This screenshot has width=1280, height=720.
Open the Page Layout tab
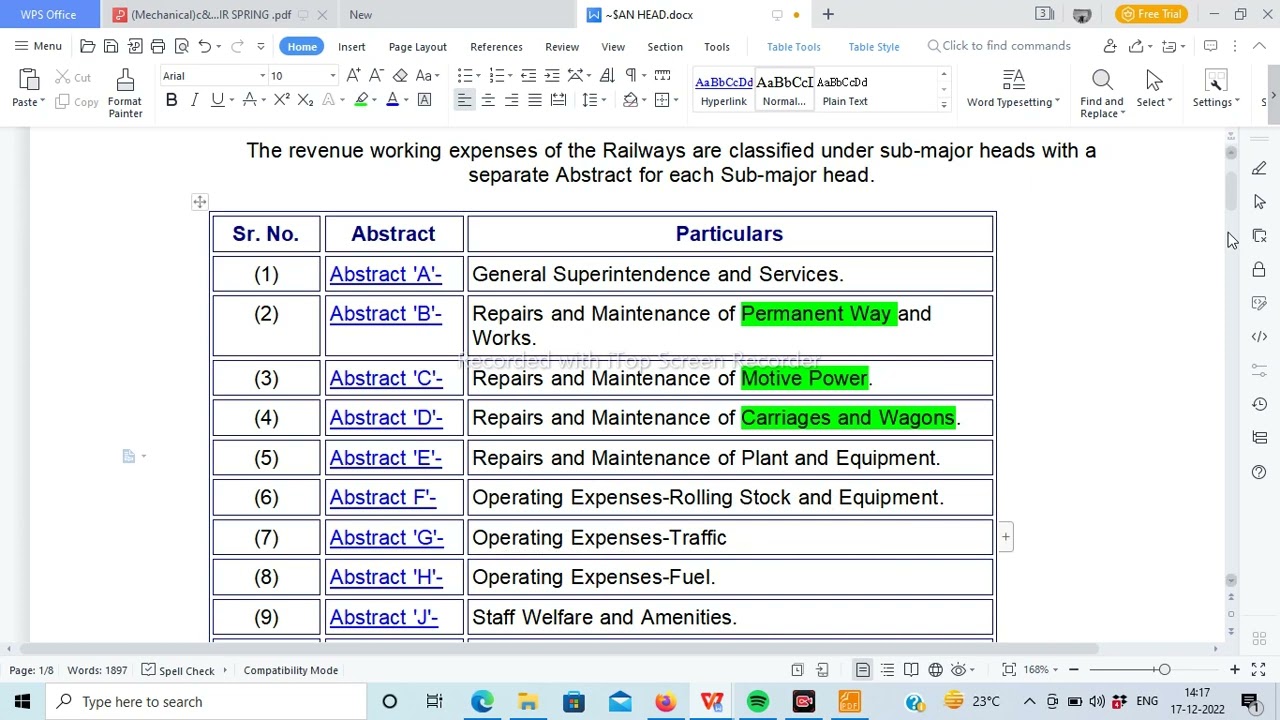[x=417, y=46]
